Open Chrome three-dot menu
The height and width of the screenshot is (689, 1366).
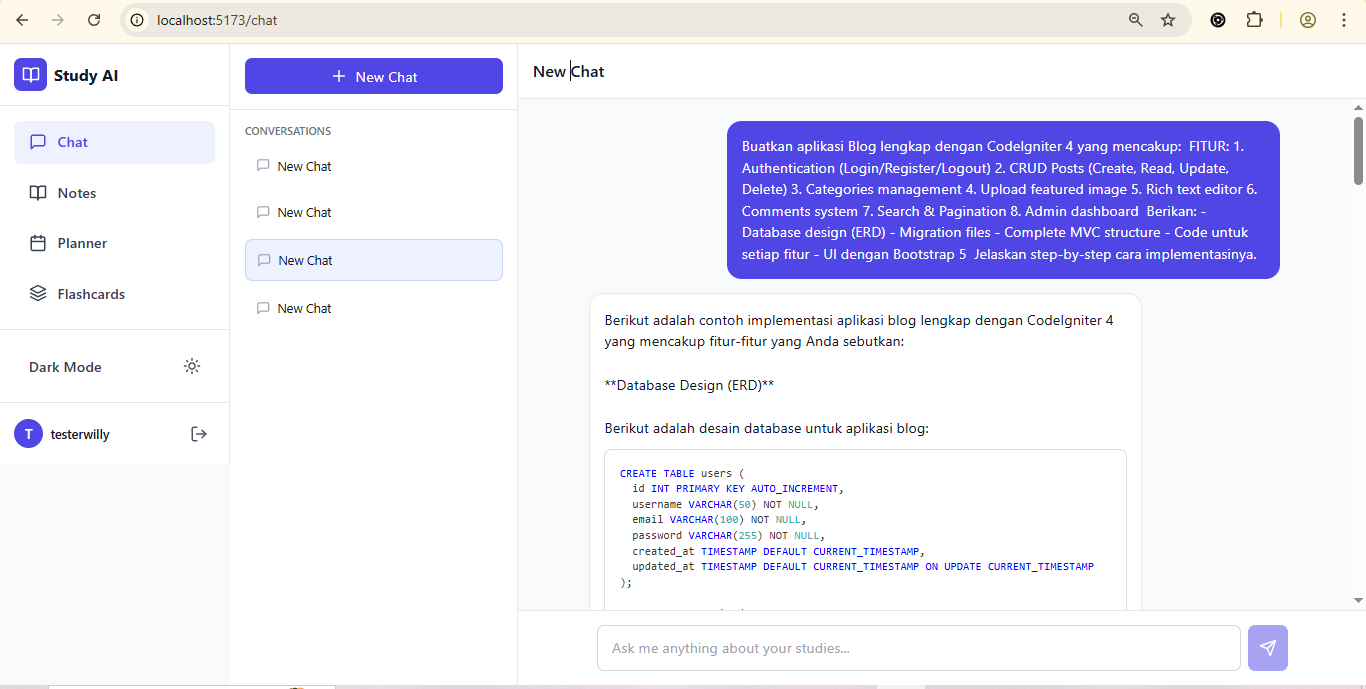pyautogui.click(x=1344, y=19)
